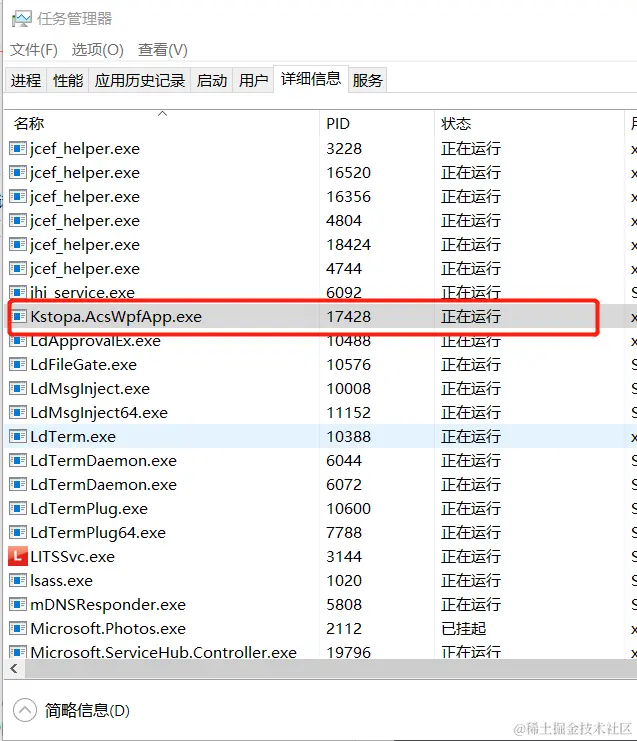Click the horizontal scrollbar track
Screen dimensions: 637x741
pyautogui.click(x=331, y=668)
